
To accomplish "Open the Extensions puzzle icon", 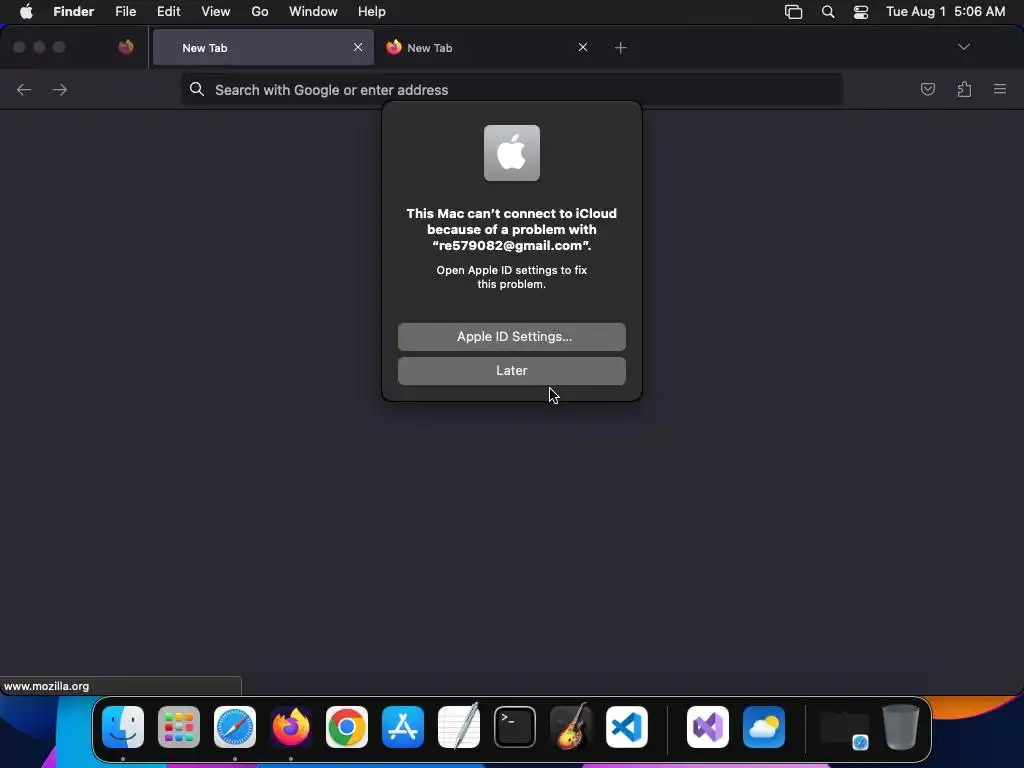I will 964,89.
